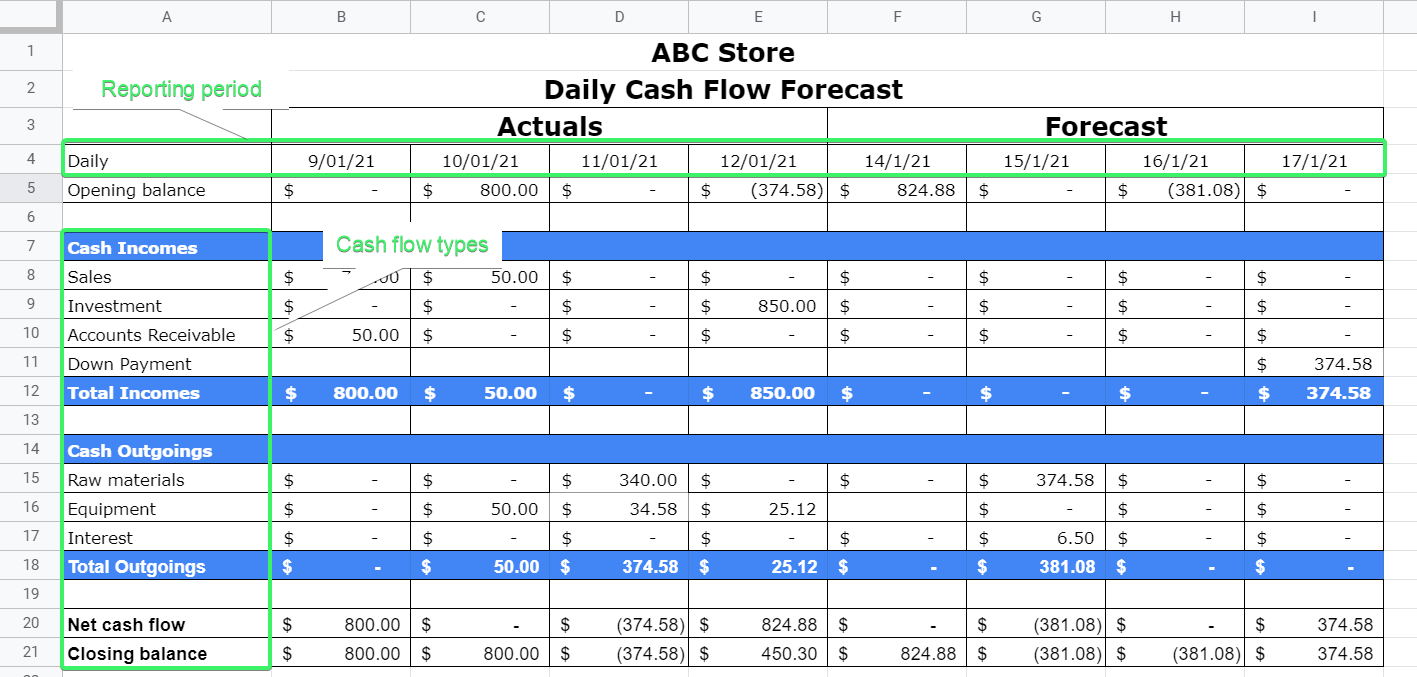1417x677 pixels.
Task: Select opening balance 800.00 under 10/01/21
Action: [x=480, y=190]
